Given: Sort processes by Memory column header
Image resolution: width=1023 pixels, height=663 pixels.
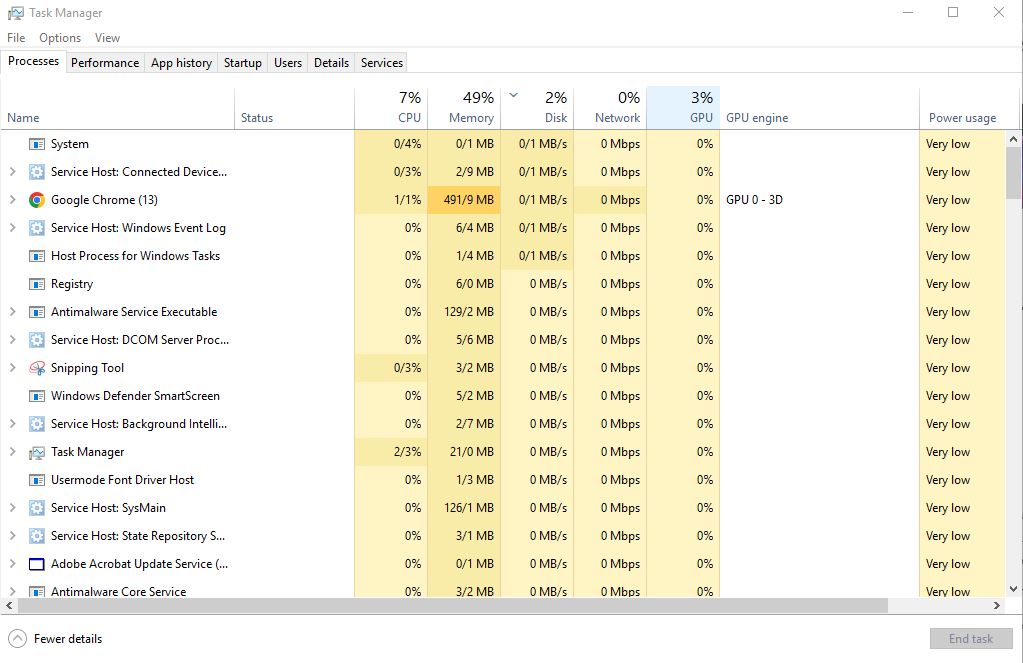Looking at the screenshot, I should (x=470, y=117).
